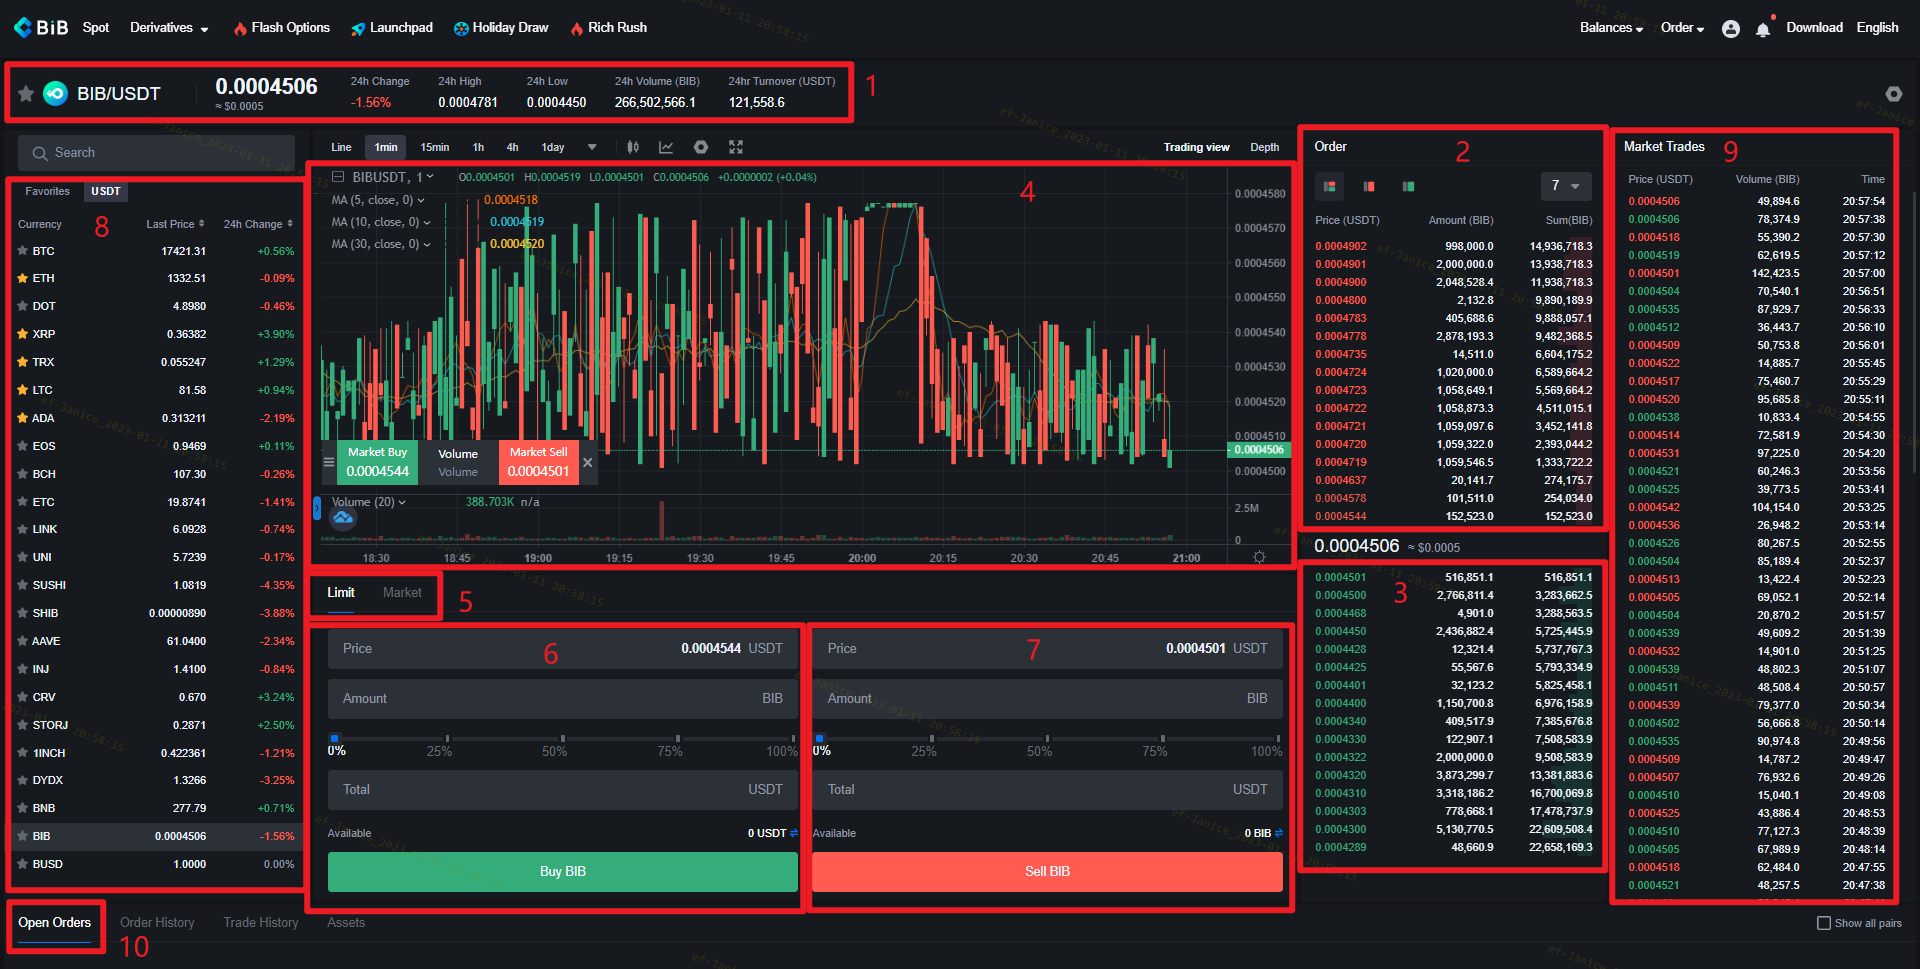Toggle the favorite star for ETH
The height and width of the screenshot is (969, 1920).
tap(22, 278)
